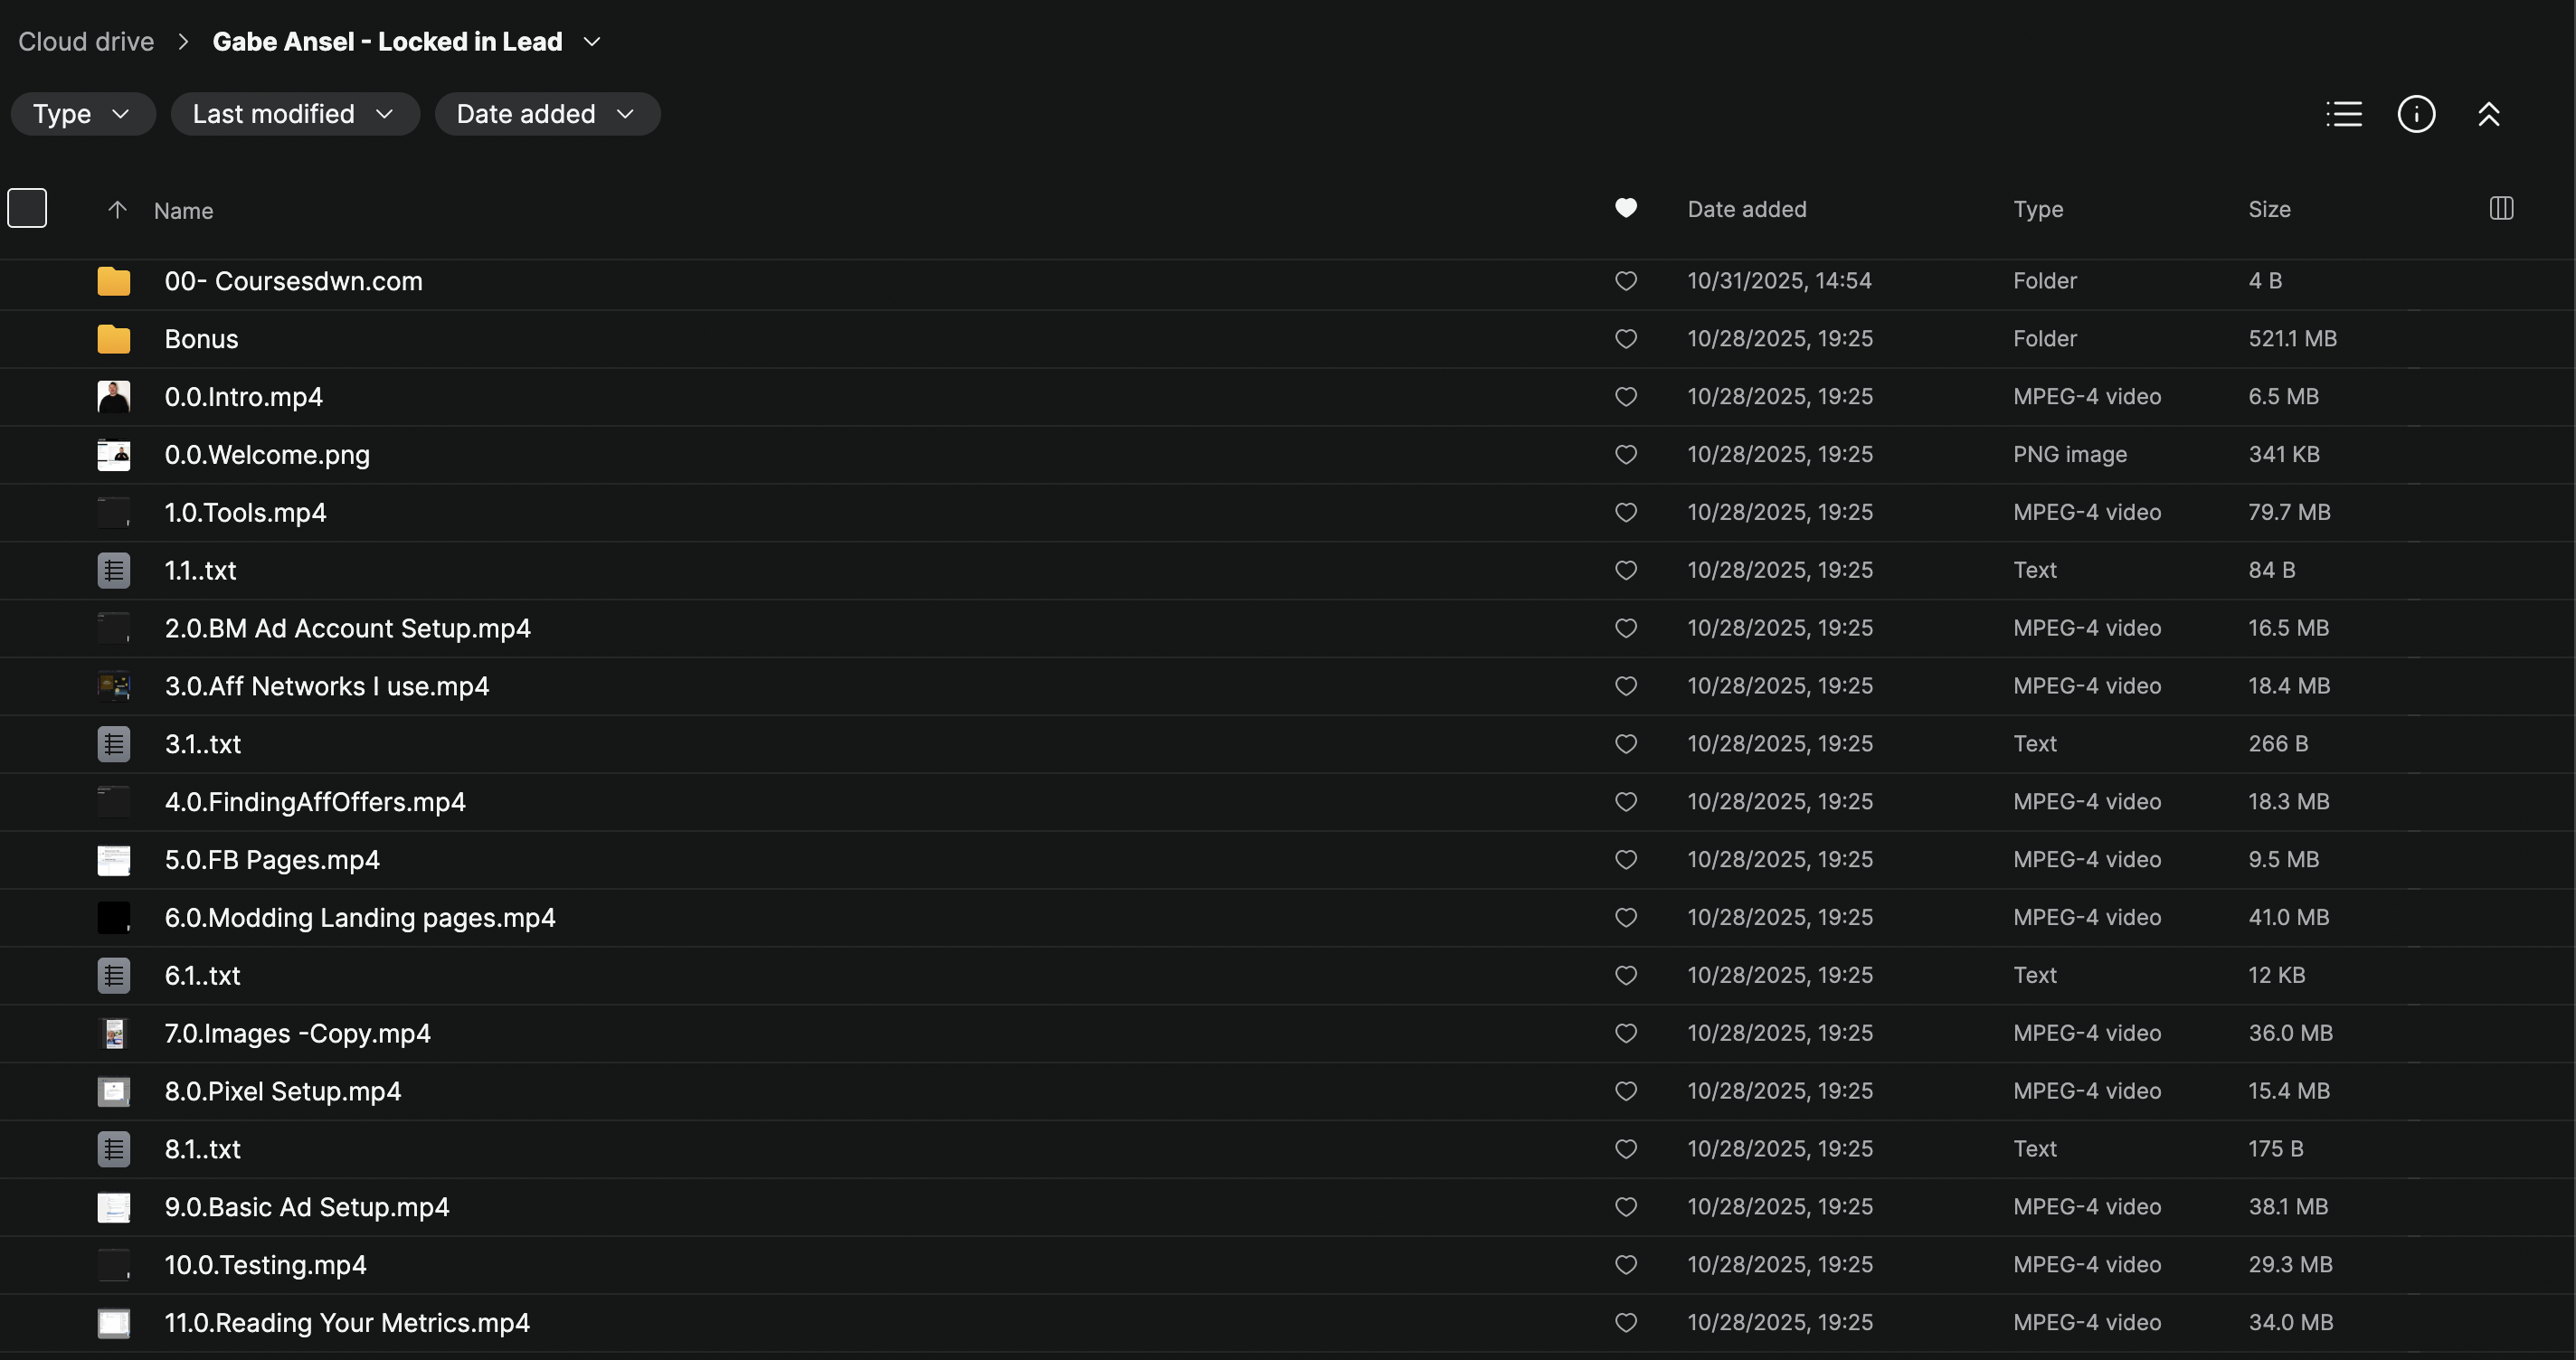Go to Cloud drive breadcrumb
Screen dimensions: 2576x1360
(86, 42)
